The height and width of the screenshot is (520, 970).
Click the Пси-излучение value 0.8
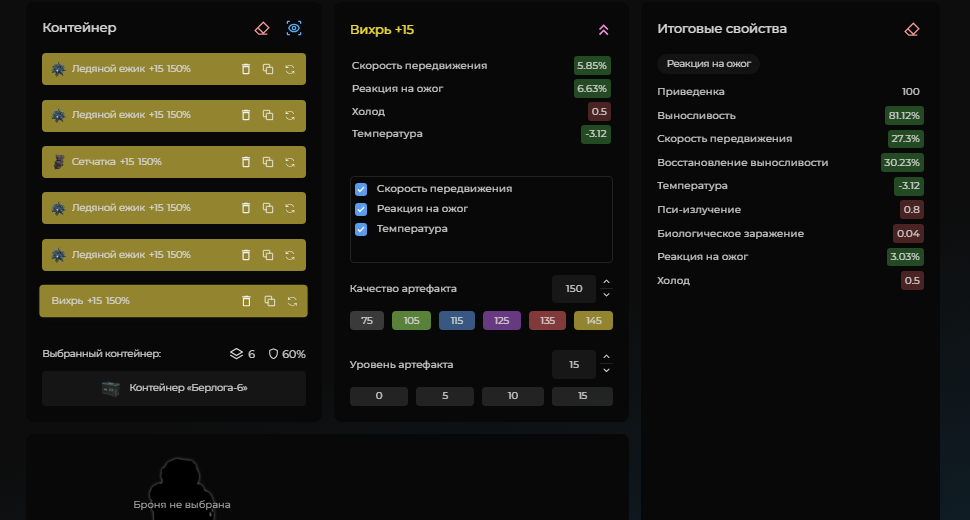911,210
